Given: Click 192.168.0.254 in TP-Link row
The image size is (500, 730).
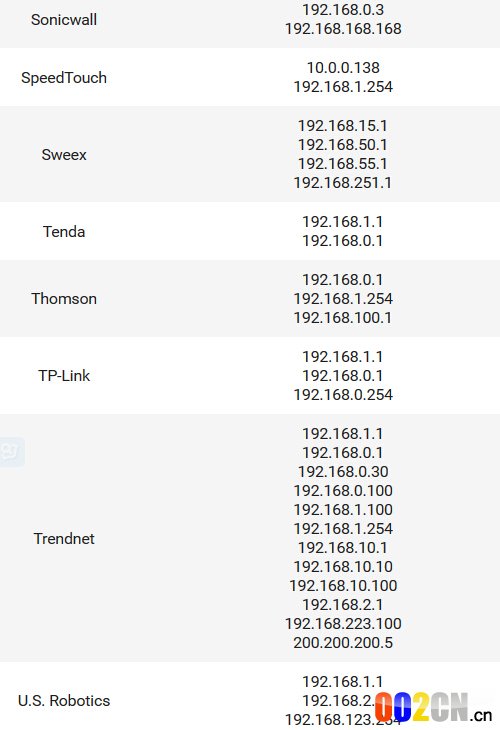Looking at the screenshot, I should (x=343, y=394).
